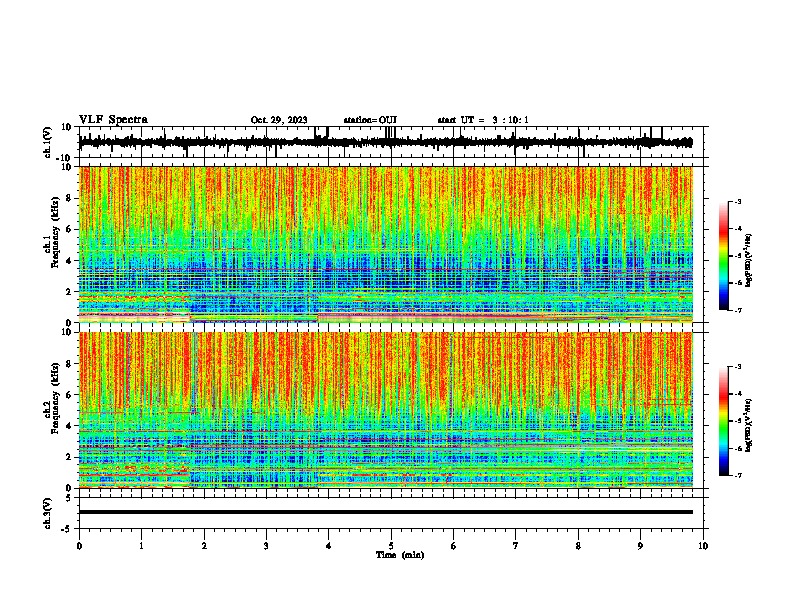Viewport: 792px width, 612px height.
Task: Click time axis tick label "3"
Action: [266, 546]
